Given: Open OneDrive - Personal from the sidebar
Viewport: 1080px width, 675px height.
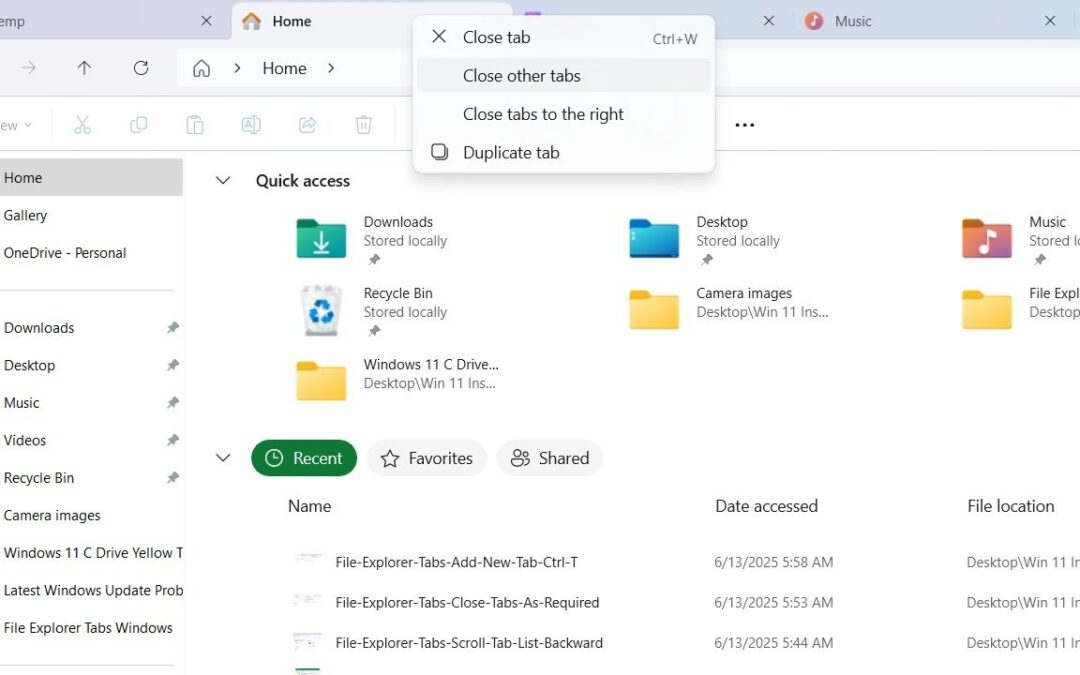Looking at the screenshot, I should 65,252.
